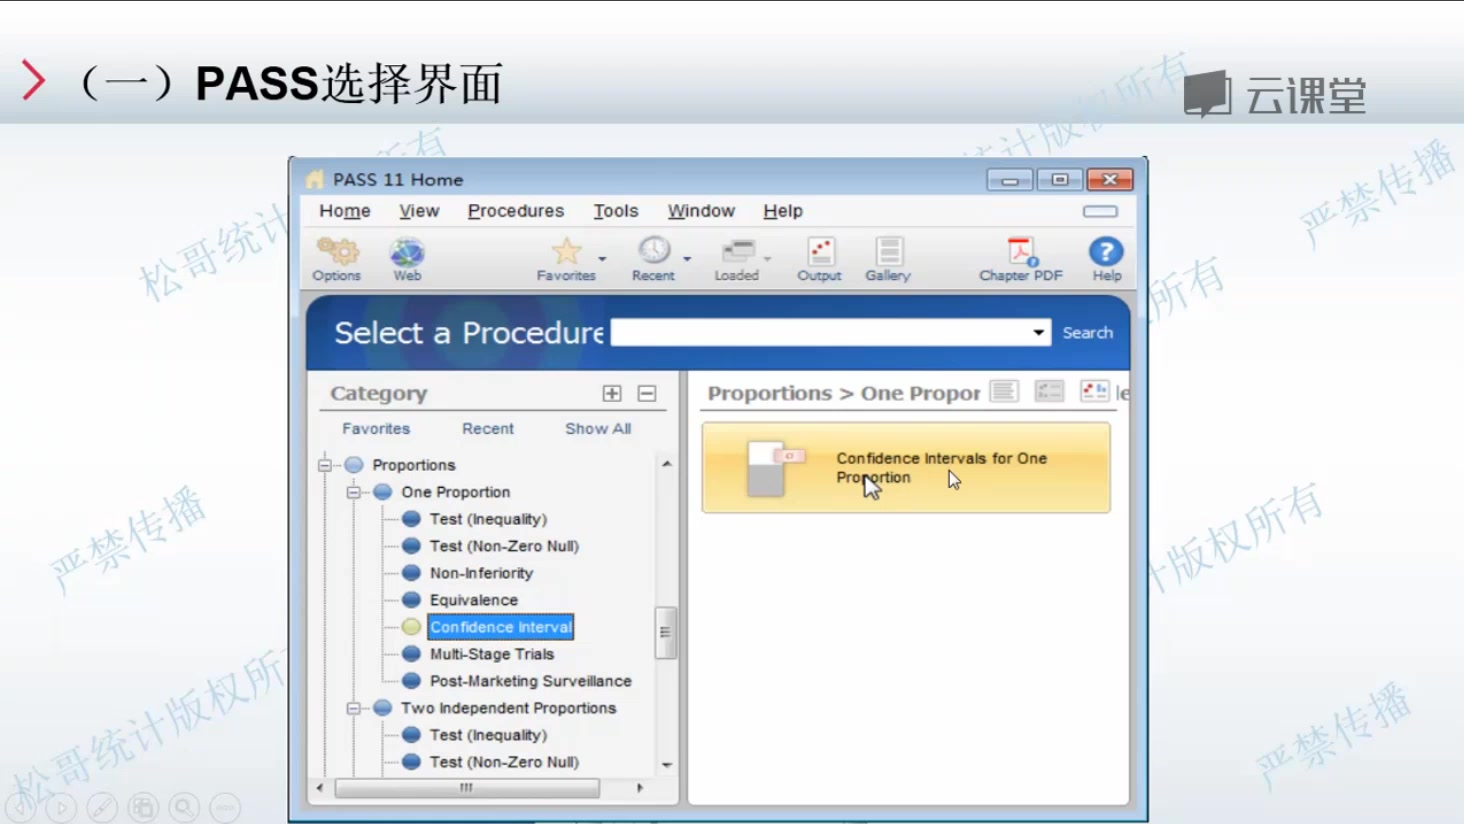Select the Non-Inferiority tree item
This screenshot has width=1464, height=824.
(481, 573)
